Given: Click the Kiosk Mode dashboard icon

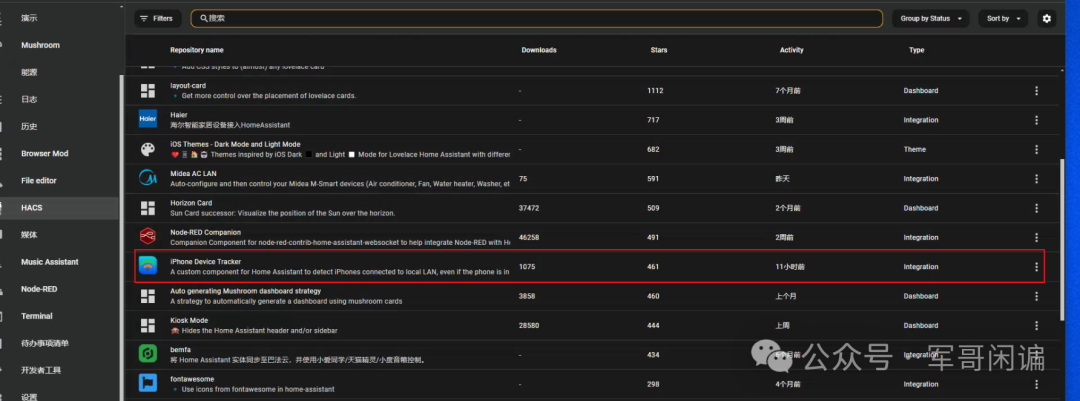Looking at the screenshot, I should [148, 325].
